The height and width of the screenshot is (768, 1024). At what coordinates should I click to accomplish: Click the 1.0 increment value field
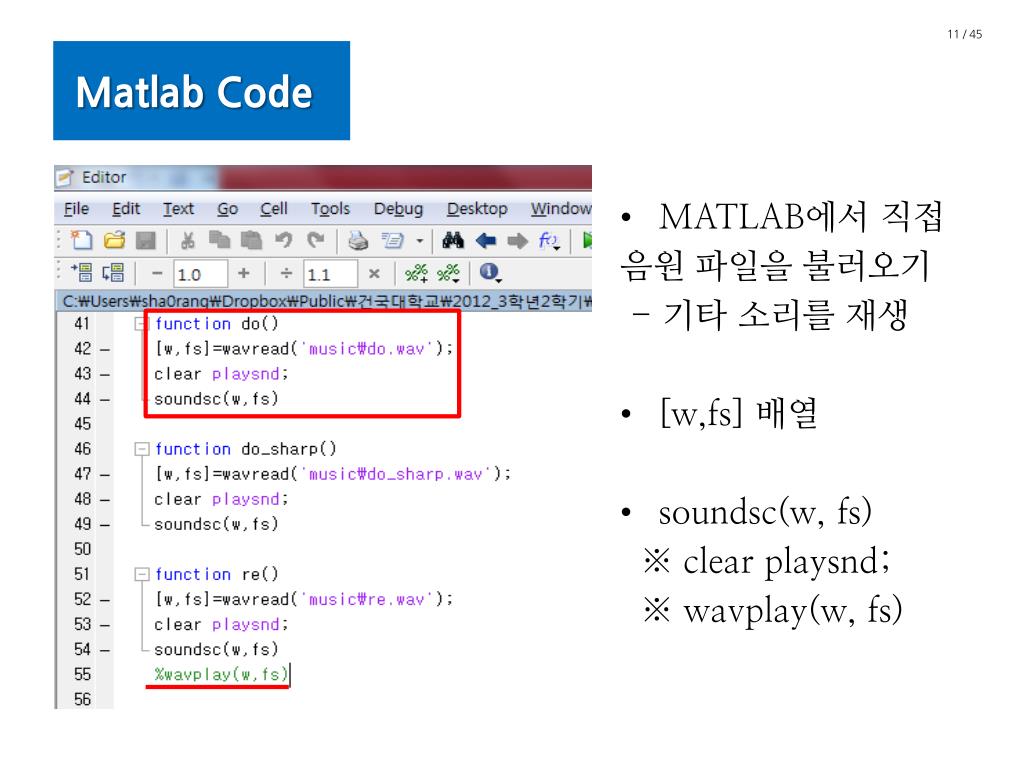200,274
